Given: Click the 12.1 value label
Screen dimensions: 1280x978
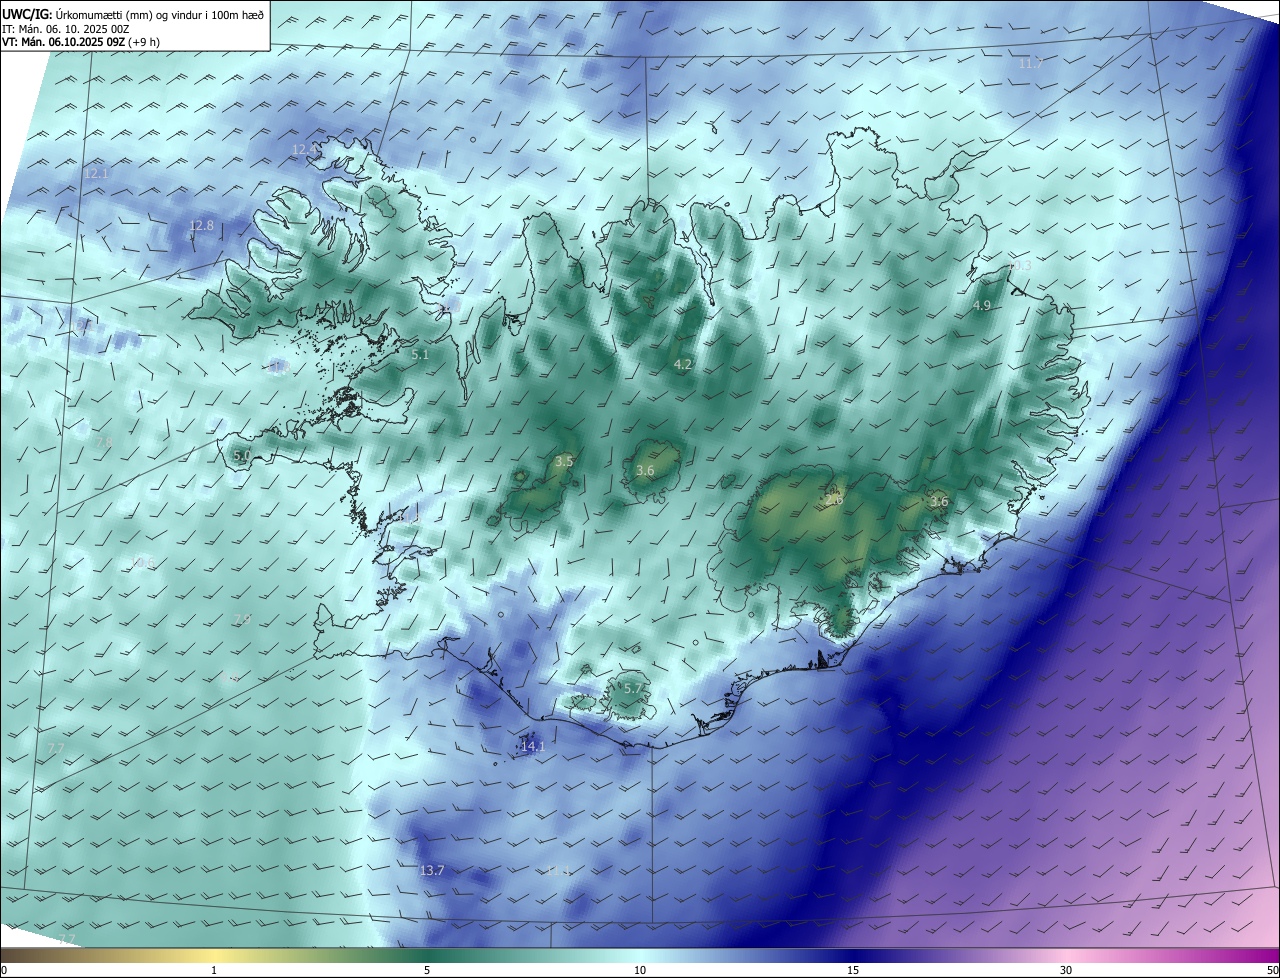Looking at the screenshot, I should click(96, 174).
